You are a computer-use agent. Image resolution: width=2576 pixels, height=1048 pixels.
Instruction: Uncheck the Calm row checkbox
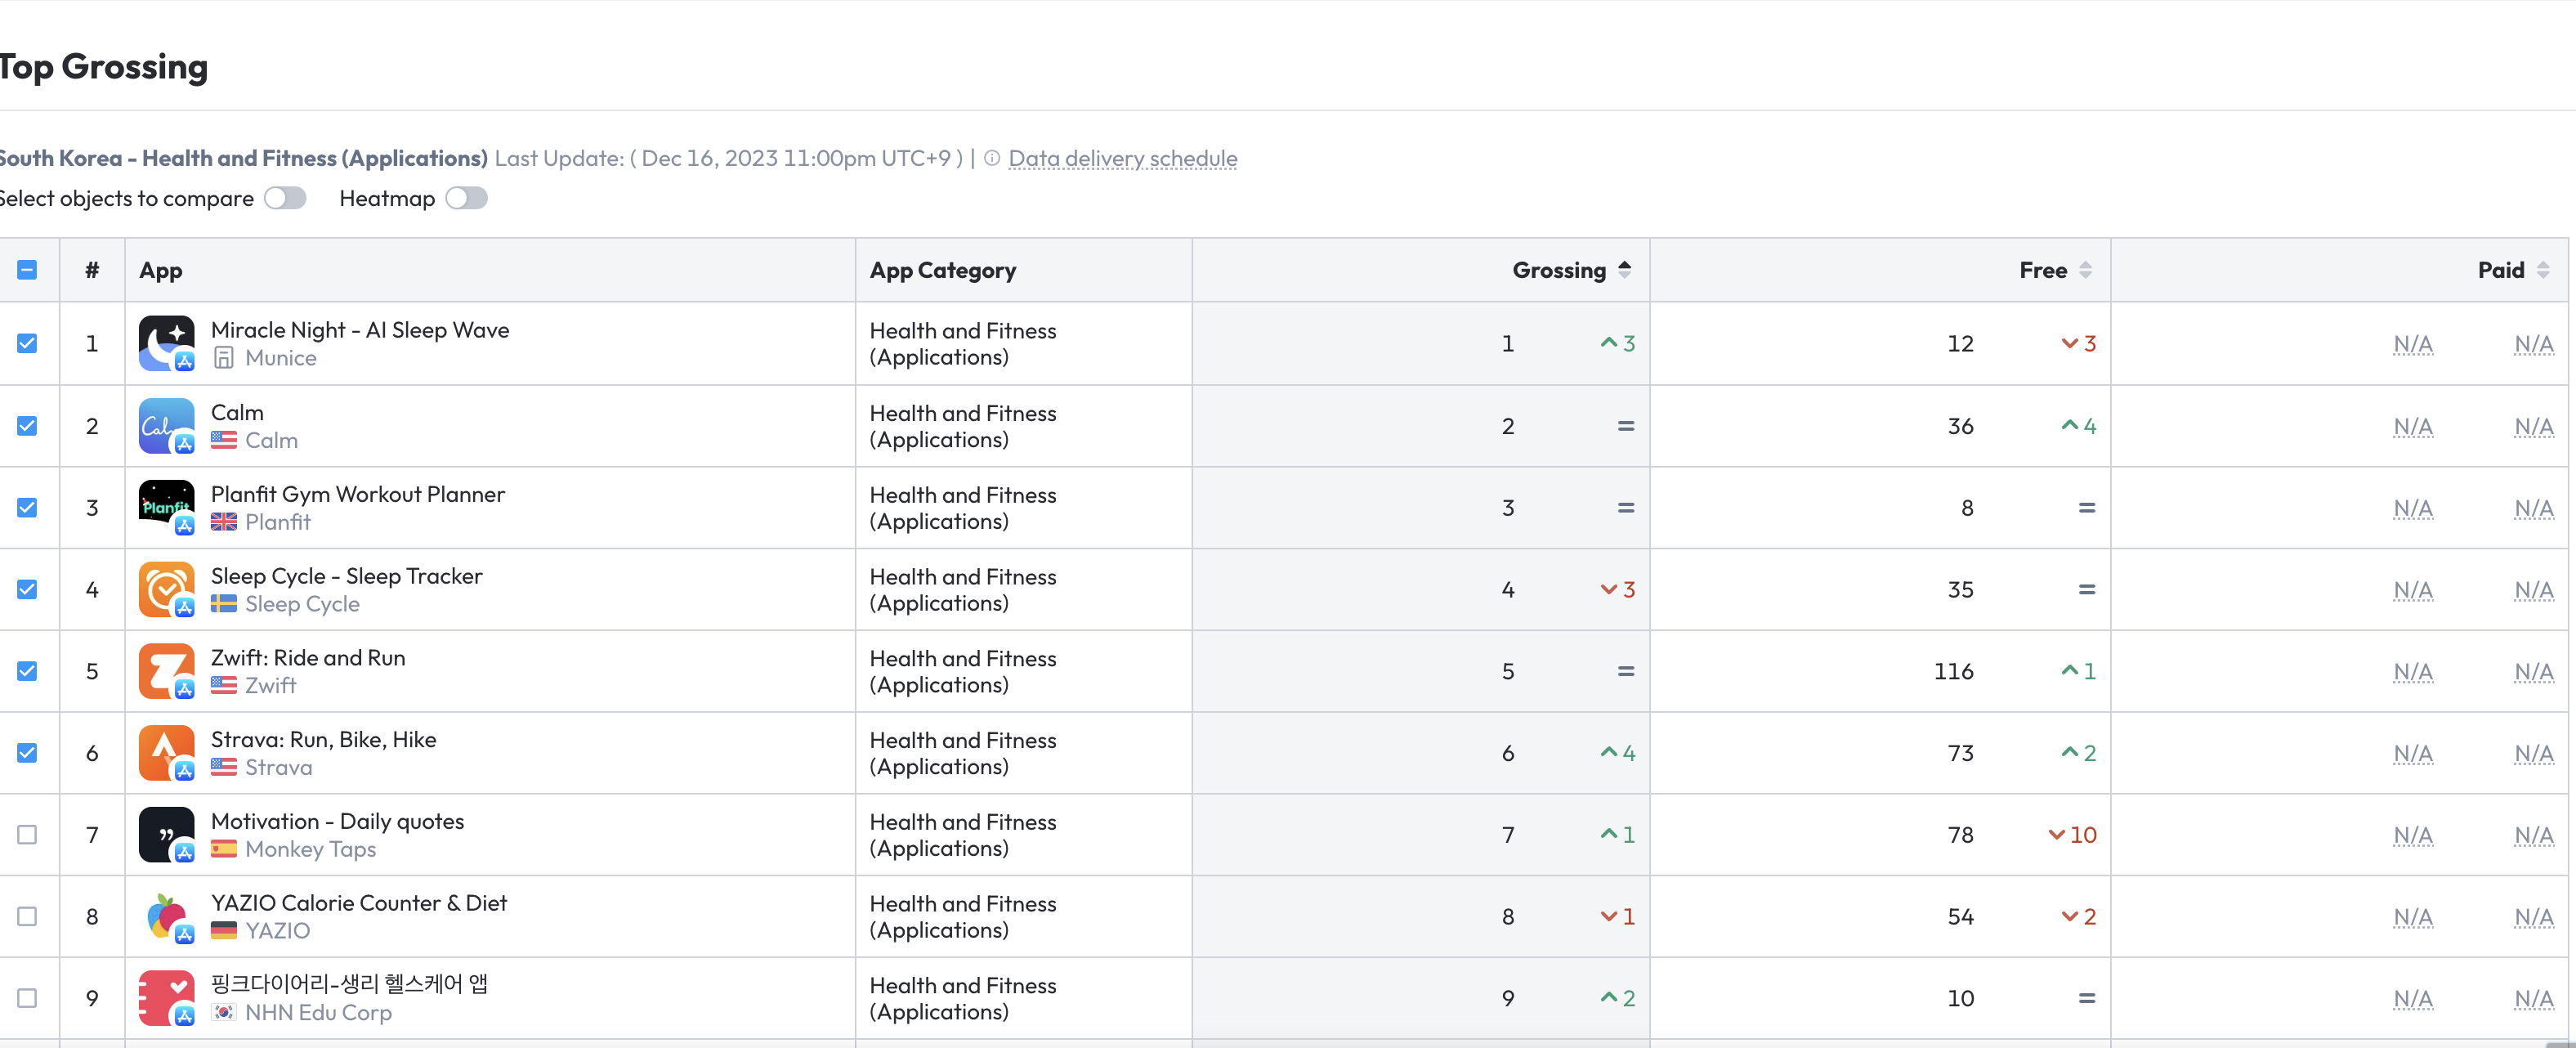pyautogui.click(x=27, y=426)
